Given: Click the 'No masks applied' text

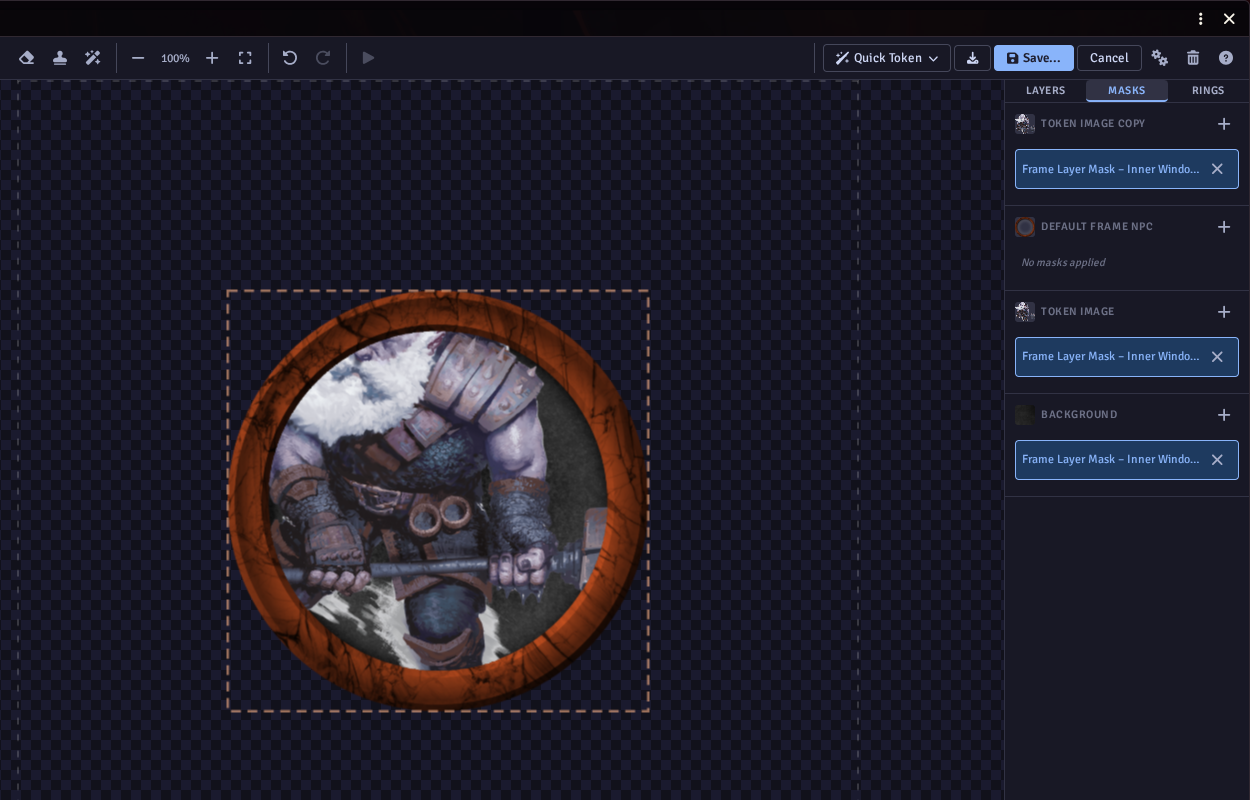Looking at the screenshot, I should pos(1063,262).
